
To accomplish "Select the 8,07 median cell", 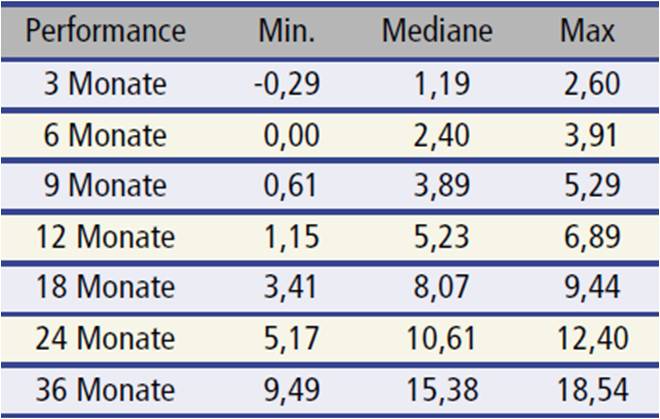I will tap(441, 288).
